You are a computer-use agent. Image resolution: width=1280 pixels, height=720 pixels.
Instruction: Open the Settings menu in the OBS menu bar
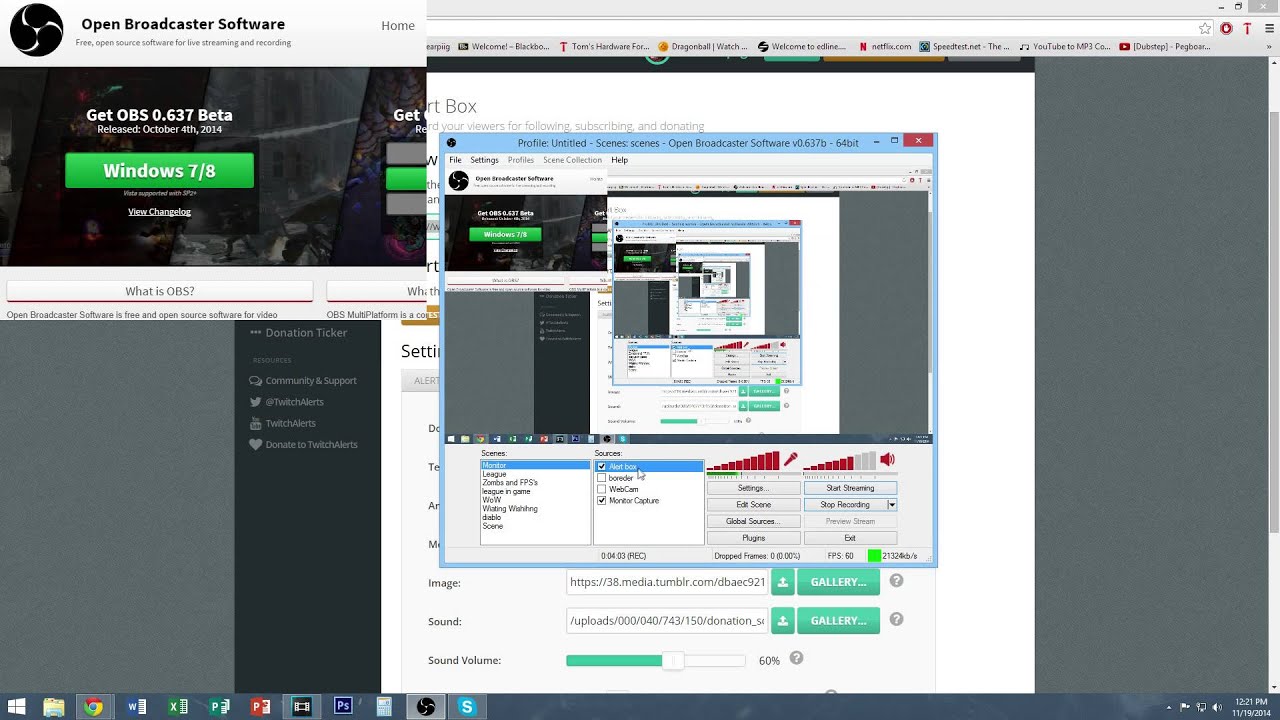484,160
